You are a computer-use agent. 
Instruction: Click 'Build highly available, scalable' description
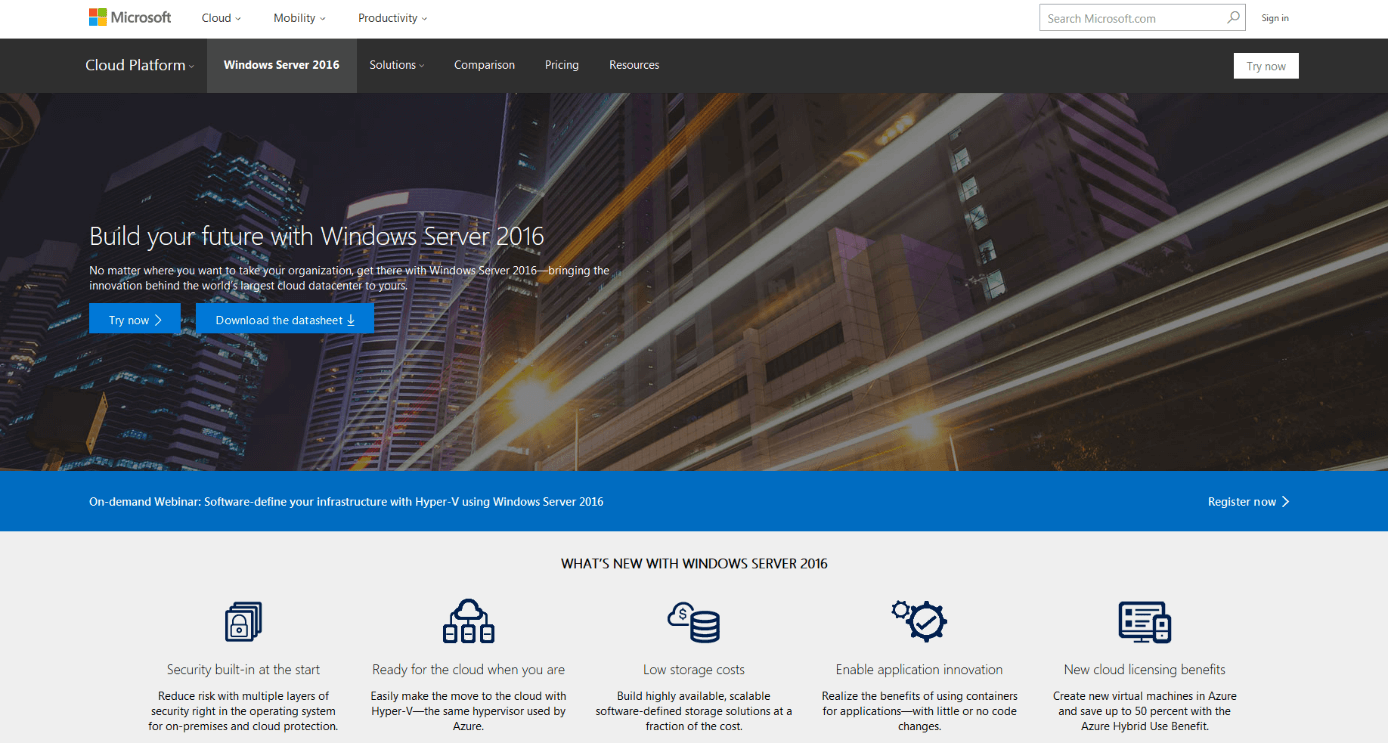(694, 711)
